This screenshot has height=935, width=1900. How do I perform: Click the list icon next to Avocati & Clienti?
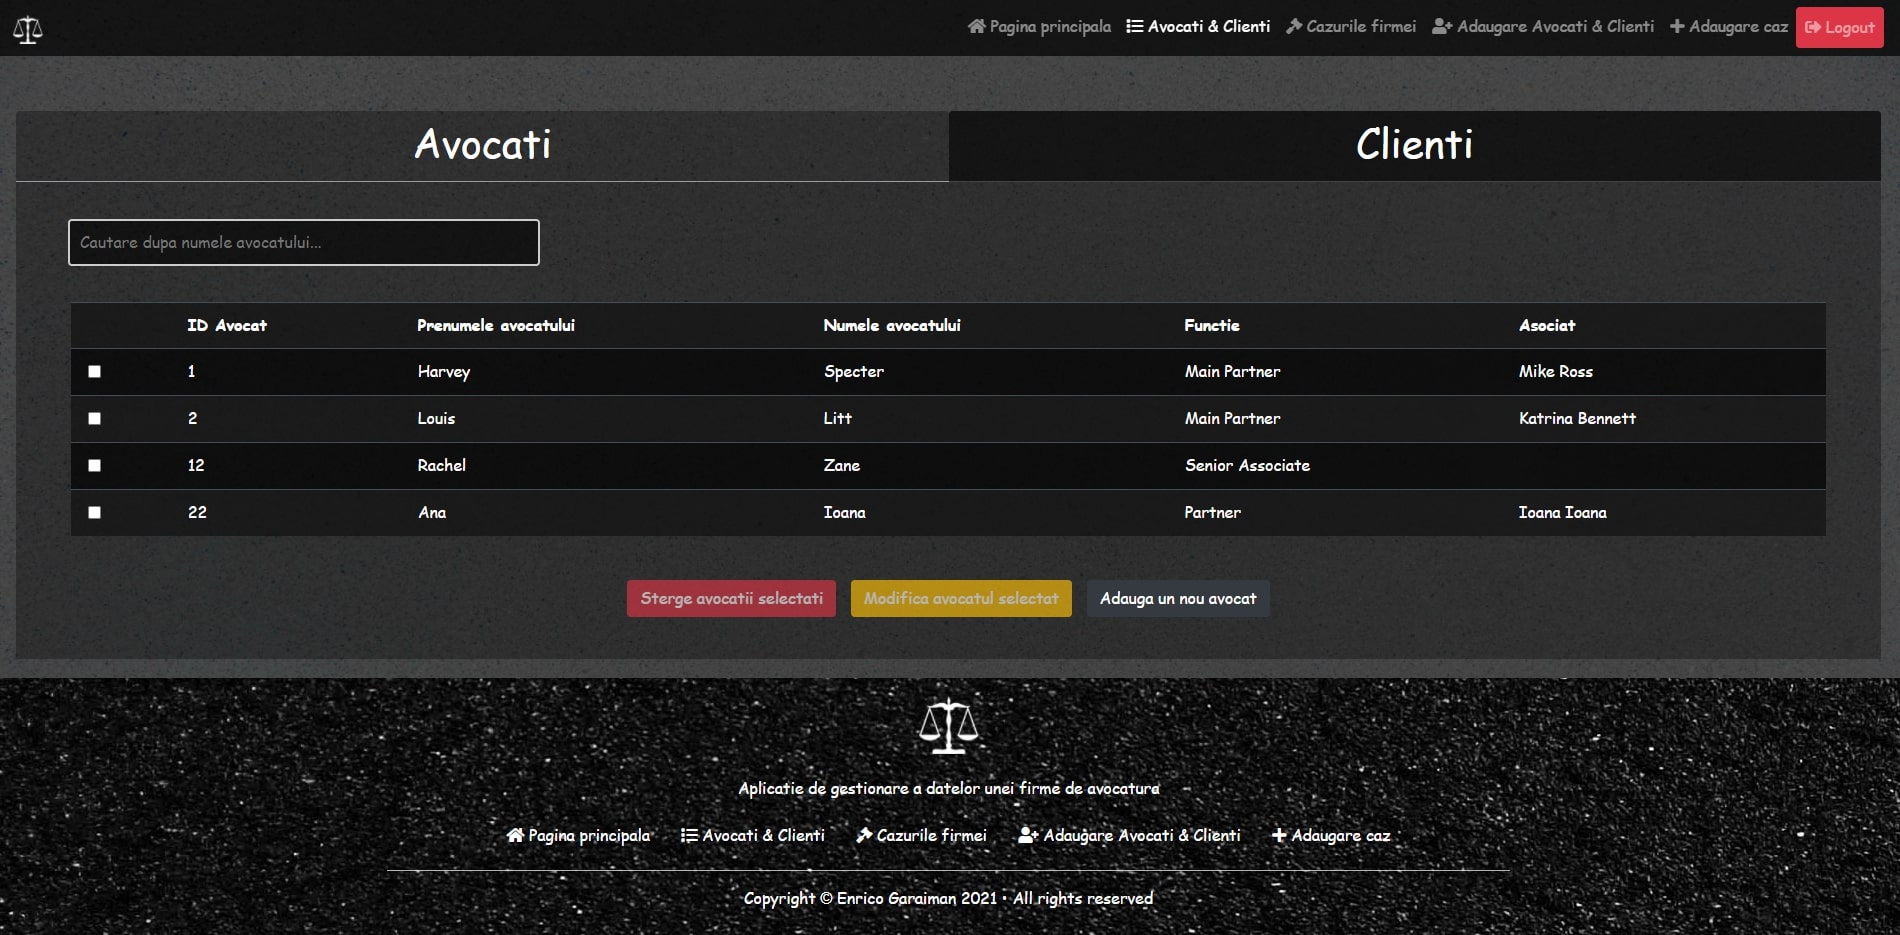[1133, 26]
